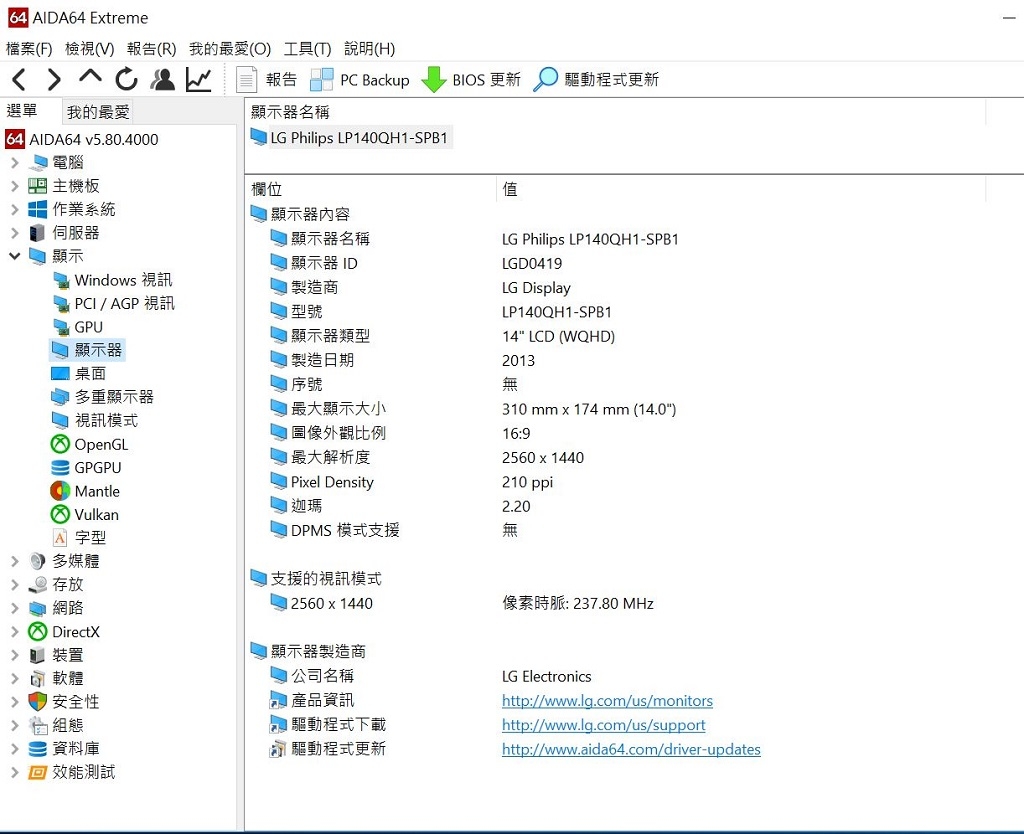Expand the DirectX tree node
Viewport: 1024px width, 834px height.
(x=15, y=632)
